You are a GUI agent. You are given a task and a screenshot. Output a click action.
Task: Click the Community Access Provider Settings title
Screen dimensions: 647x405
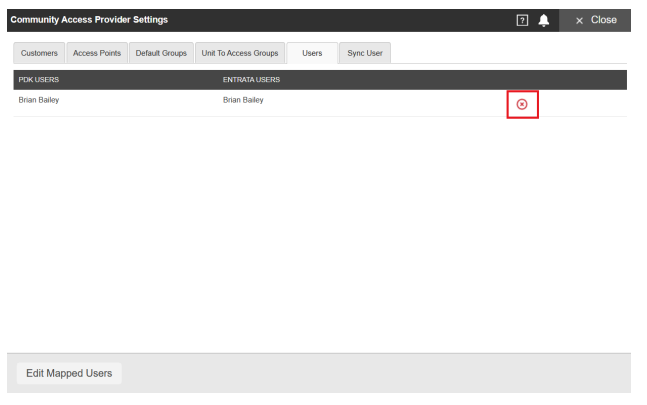pos(89,20)
